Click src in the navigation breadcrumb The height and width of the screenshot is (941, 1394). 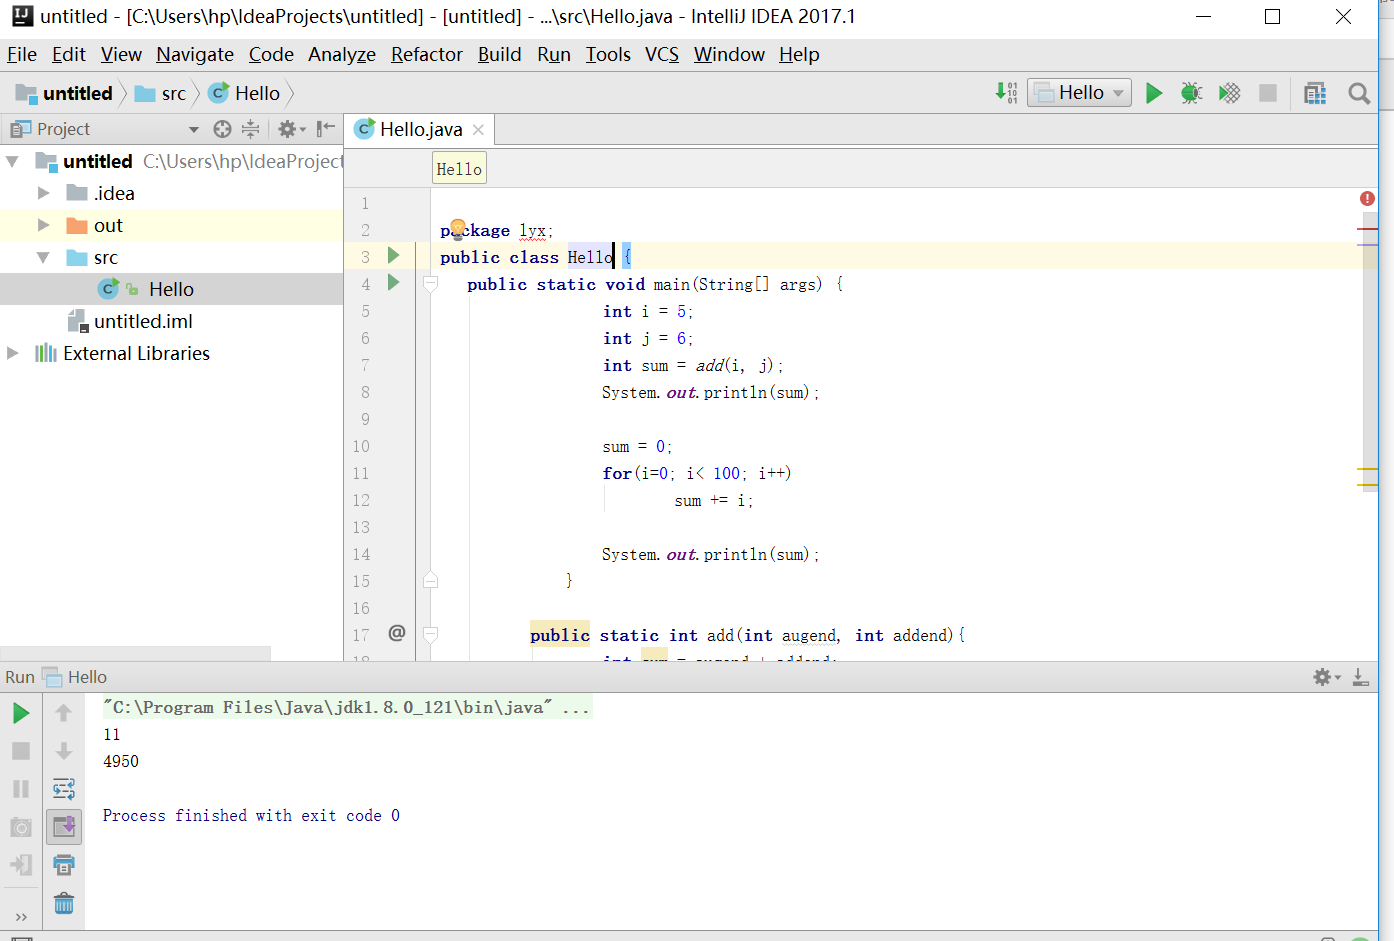(161, 93)
